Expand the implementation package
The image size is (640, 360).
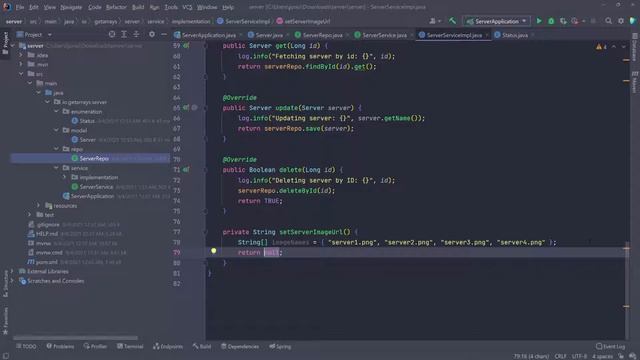click(x=64, y=177)
